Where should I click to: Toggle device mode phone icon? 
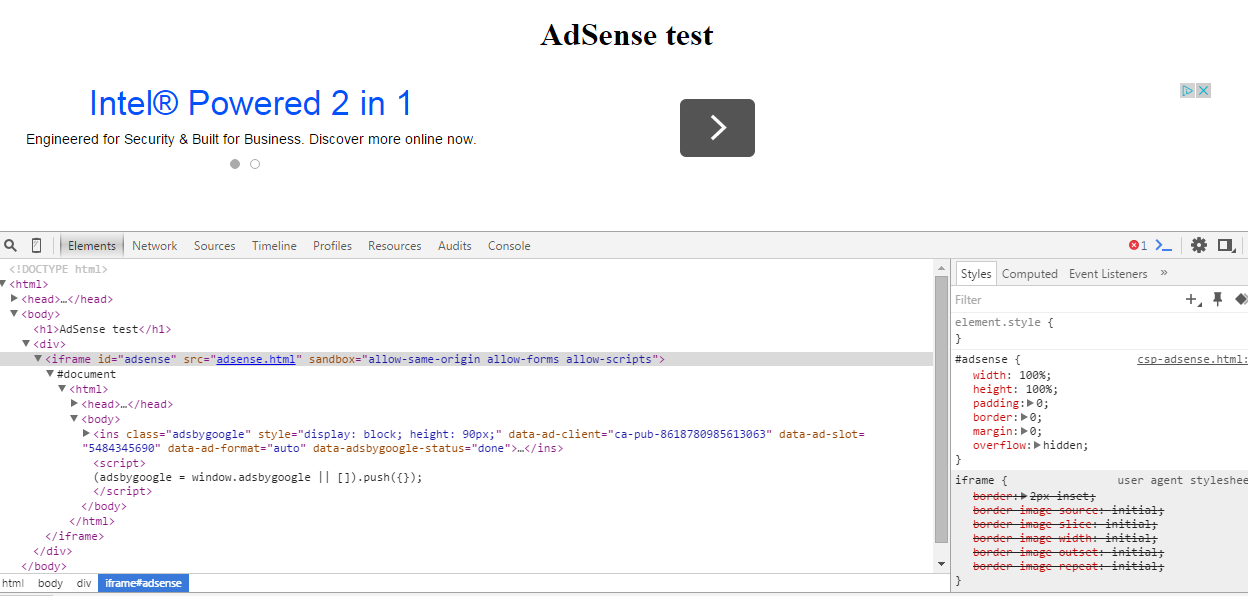click(x=37, y=245)
